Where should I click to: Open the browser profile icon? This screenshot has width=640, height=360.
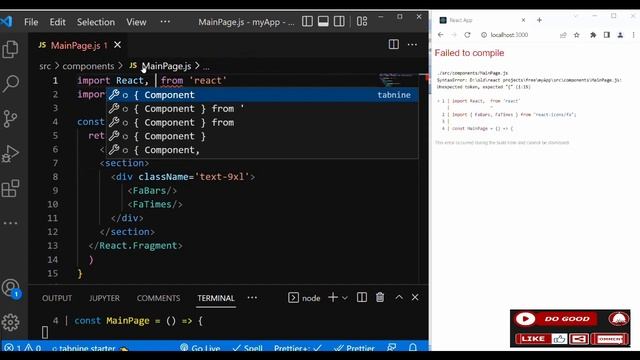coord(620,35)
